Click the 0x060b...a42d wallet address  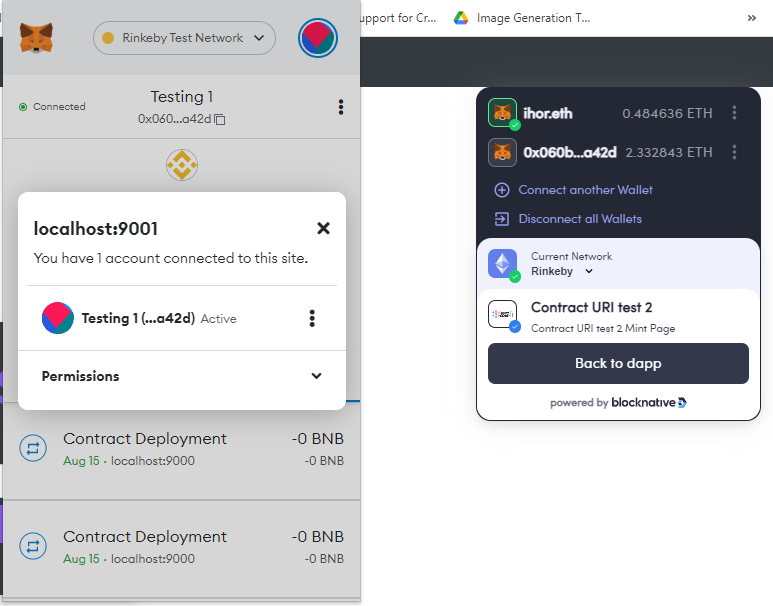click(x=570, y=152)
